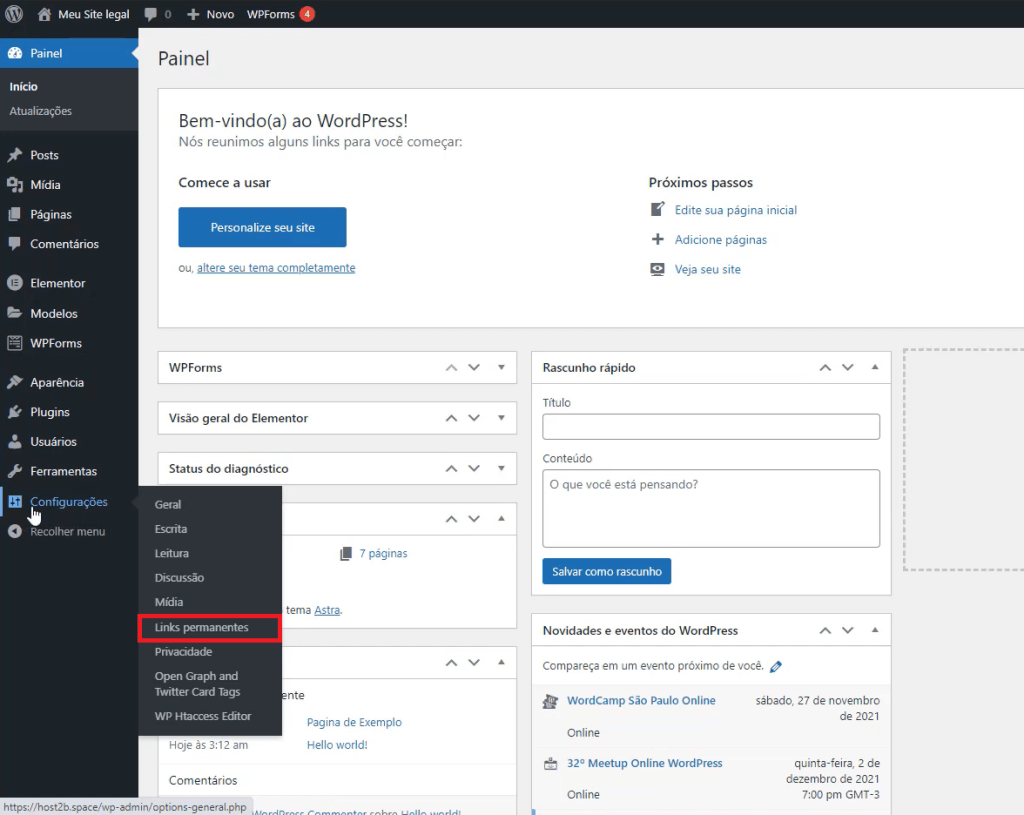Click the Ferramentas wrench icon
Viewport: 1024px width, 815px height.
pos(15,471)
